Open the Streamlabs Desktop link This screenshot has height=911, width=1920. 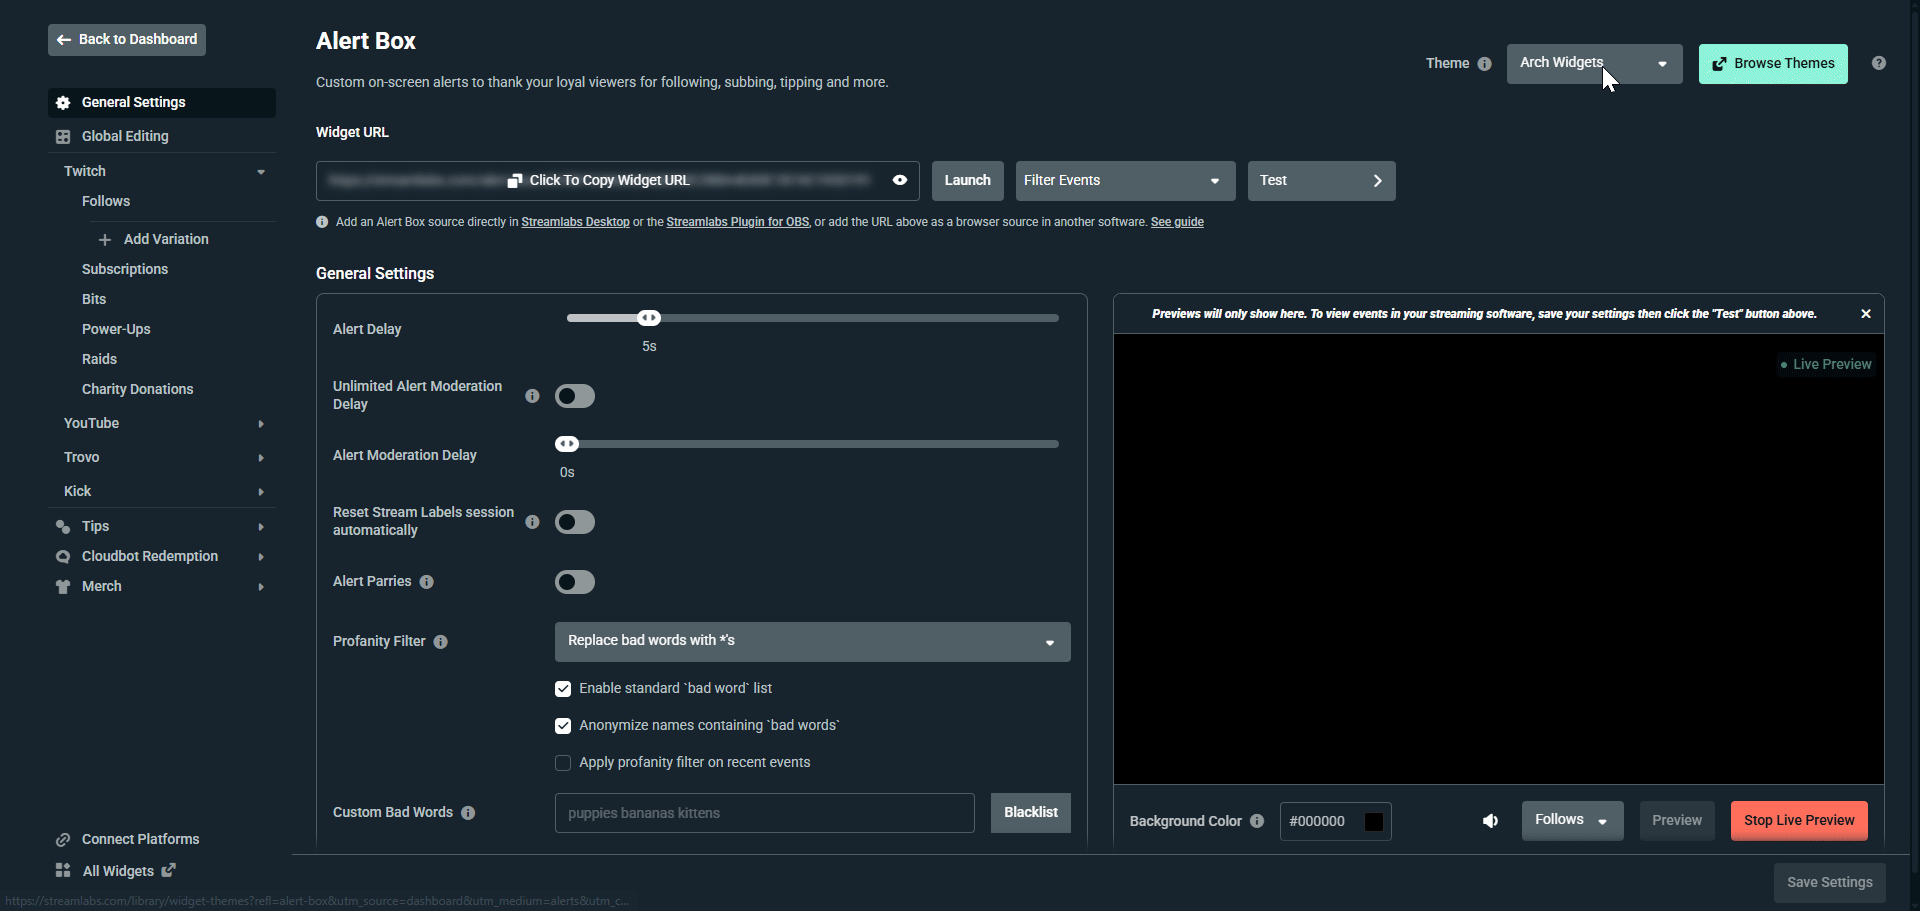[x=575, y=222]
